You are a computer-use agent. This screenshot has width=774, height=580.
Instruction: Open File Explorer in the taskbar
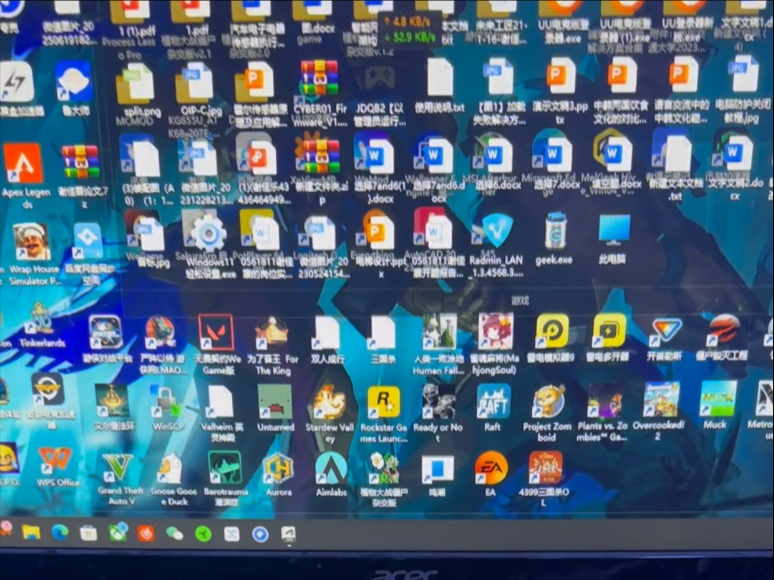click(32, 532)
